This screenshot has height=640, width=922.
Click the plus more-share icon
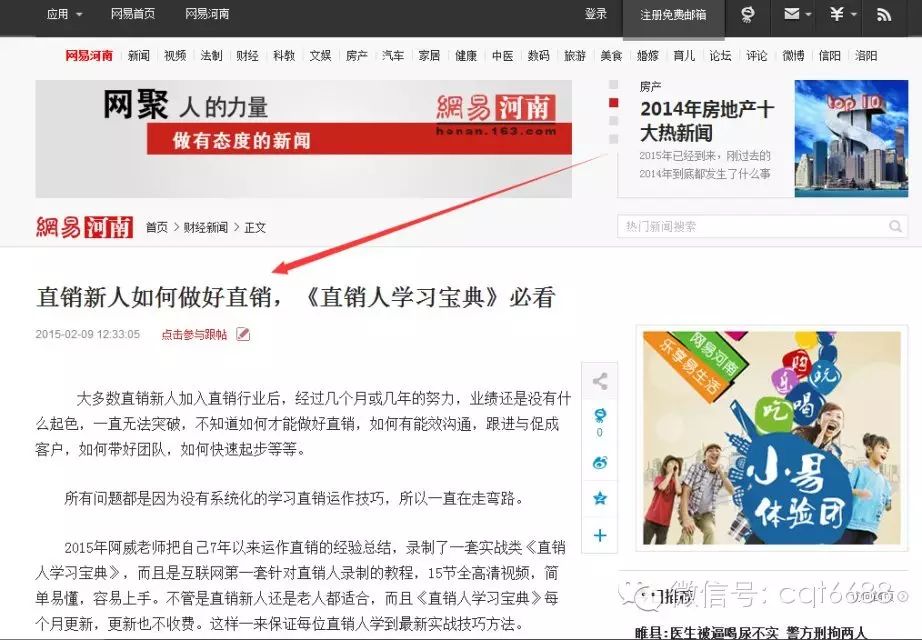point(600,535)
